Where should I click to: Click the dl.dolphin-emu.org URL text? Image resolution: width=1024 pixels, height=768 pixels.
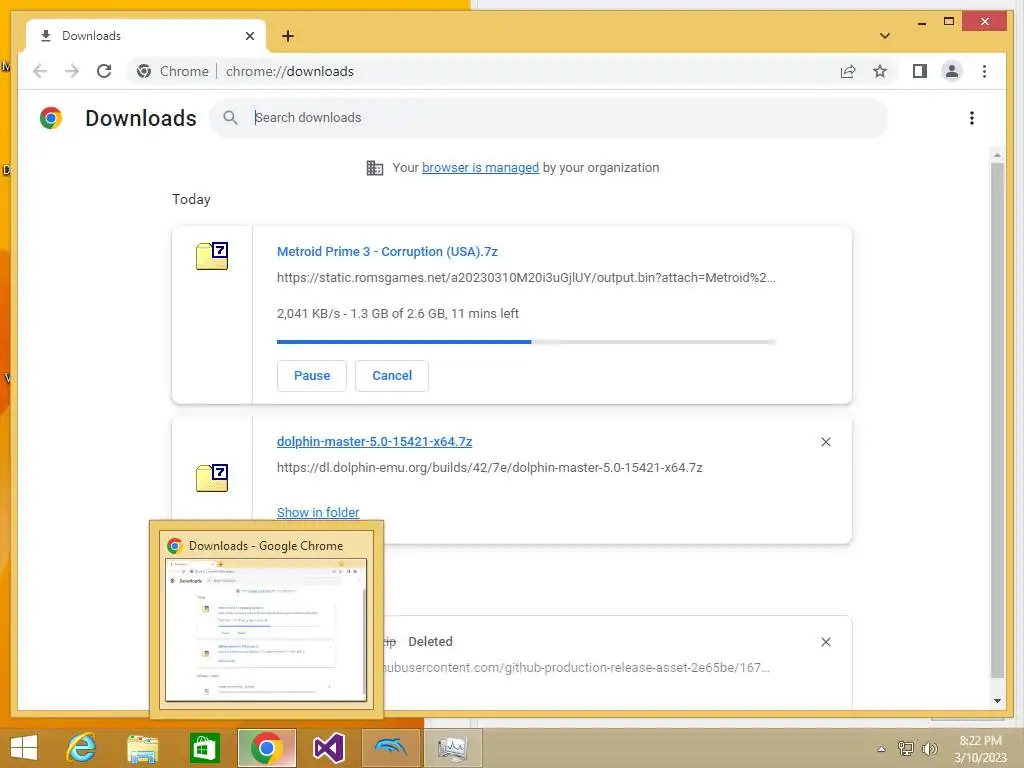(x=489, y=468)
